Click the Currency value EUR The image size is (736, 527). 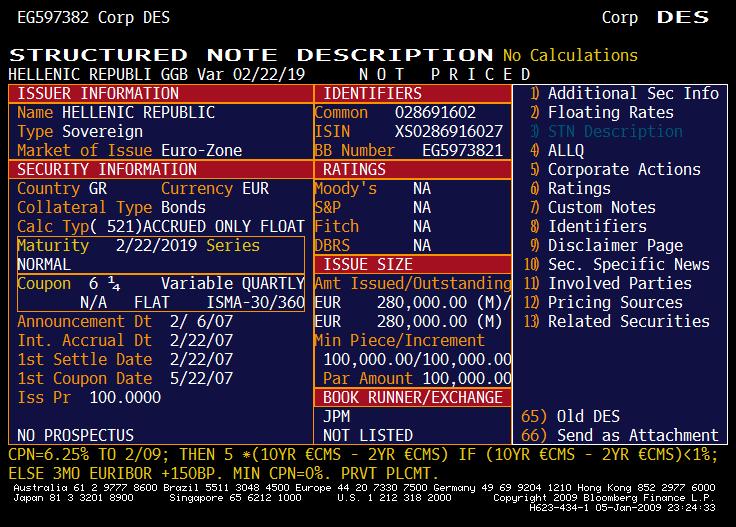pyautogui.click(x=256, y=189)
